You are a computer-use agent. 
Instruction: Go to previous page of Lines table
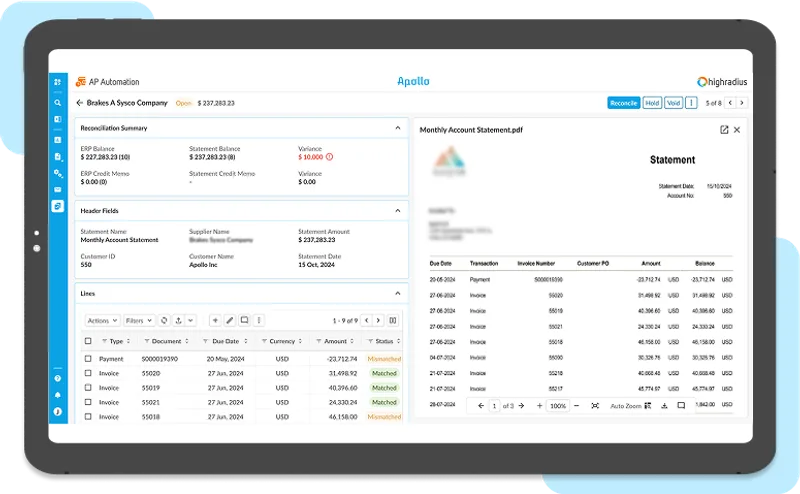[x=366, y=320]
